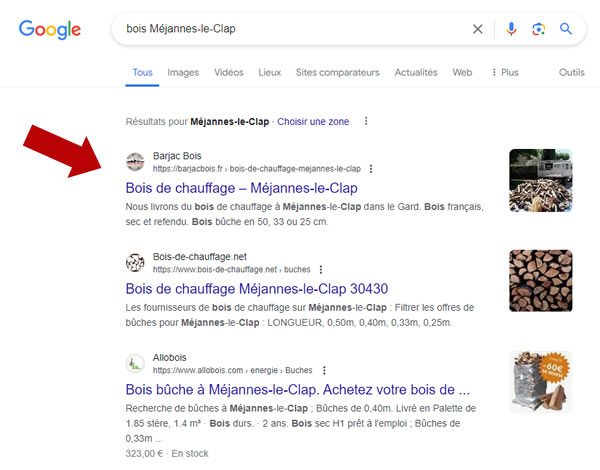Expand the Plus menu
Screen dimensions: 600x470
tap(505, 72)
